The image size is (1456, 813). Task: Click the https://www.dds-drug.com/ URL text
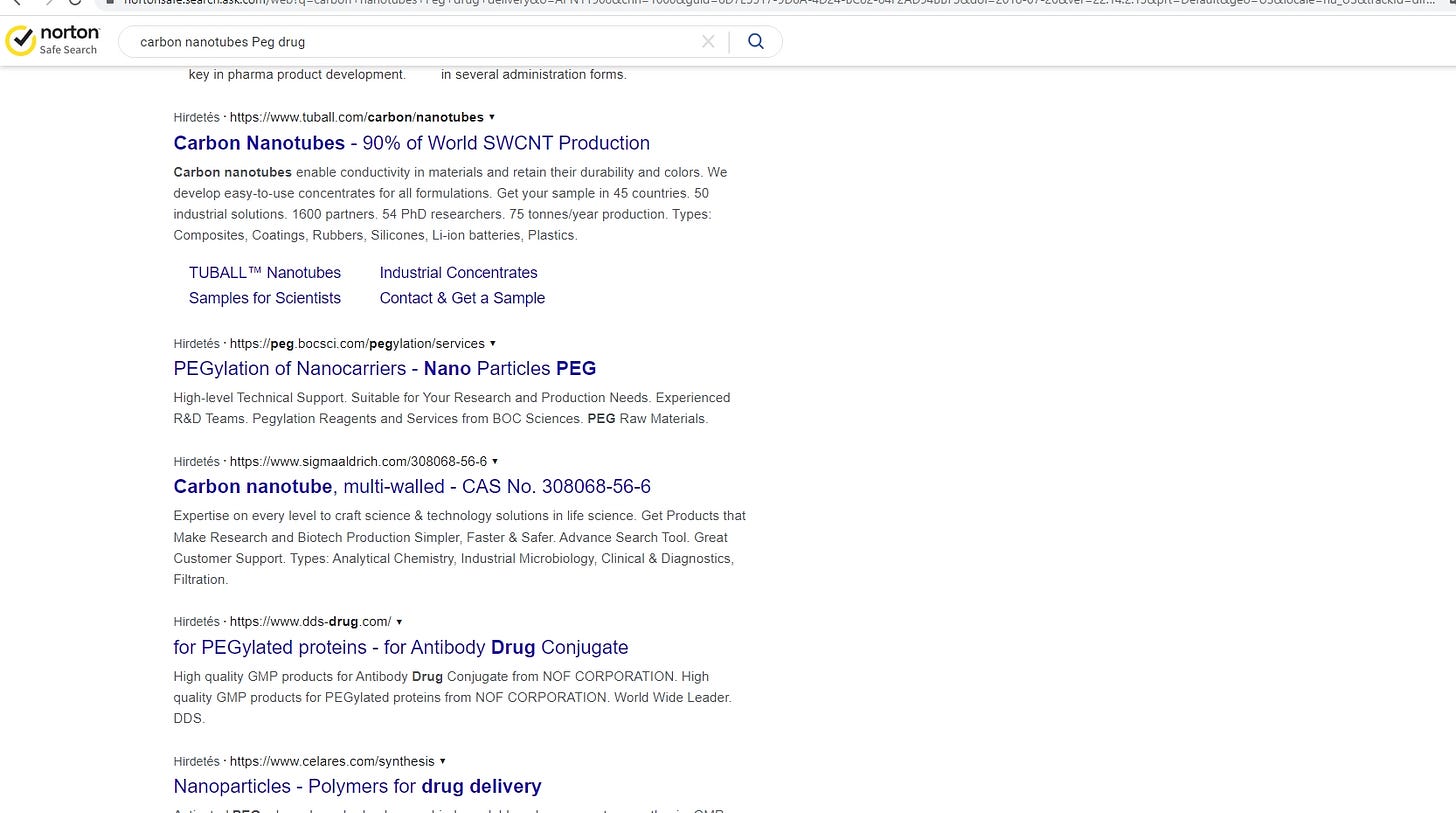pyautogui.click(x=310, y=621)
